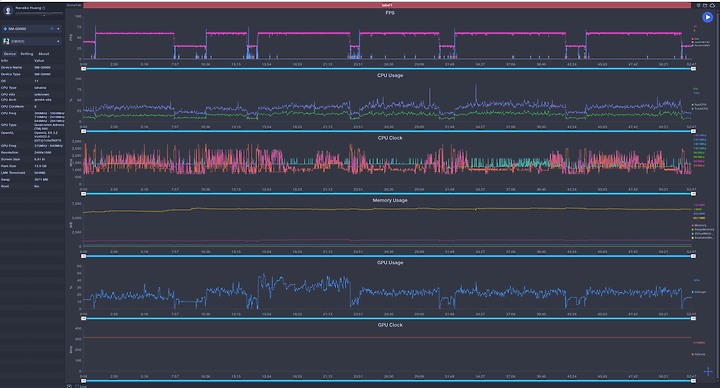The width and height of the screenshot is (720, 388).
Task: Click the info icon beside Nanako Huang
Action: tap(44, 8)
